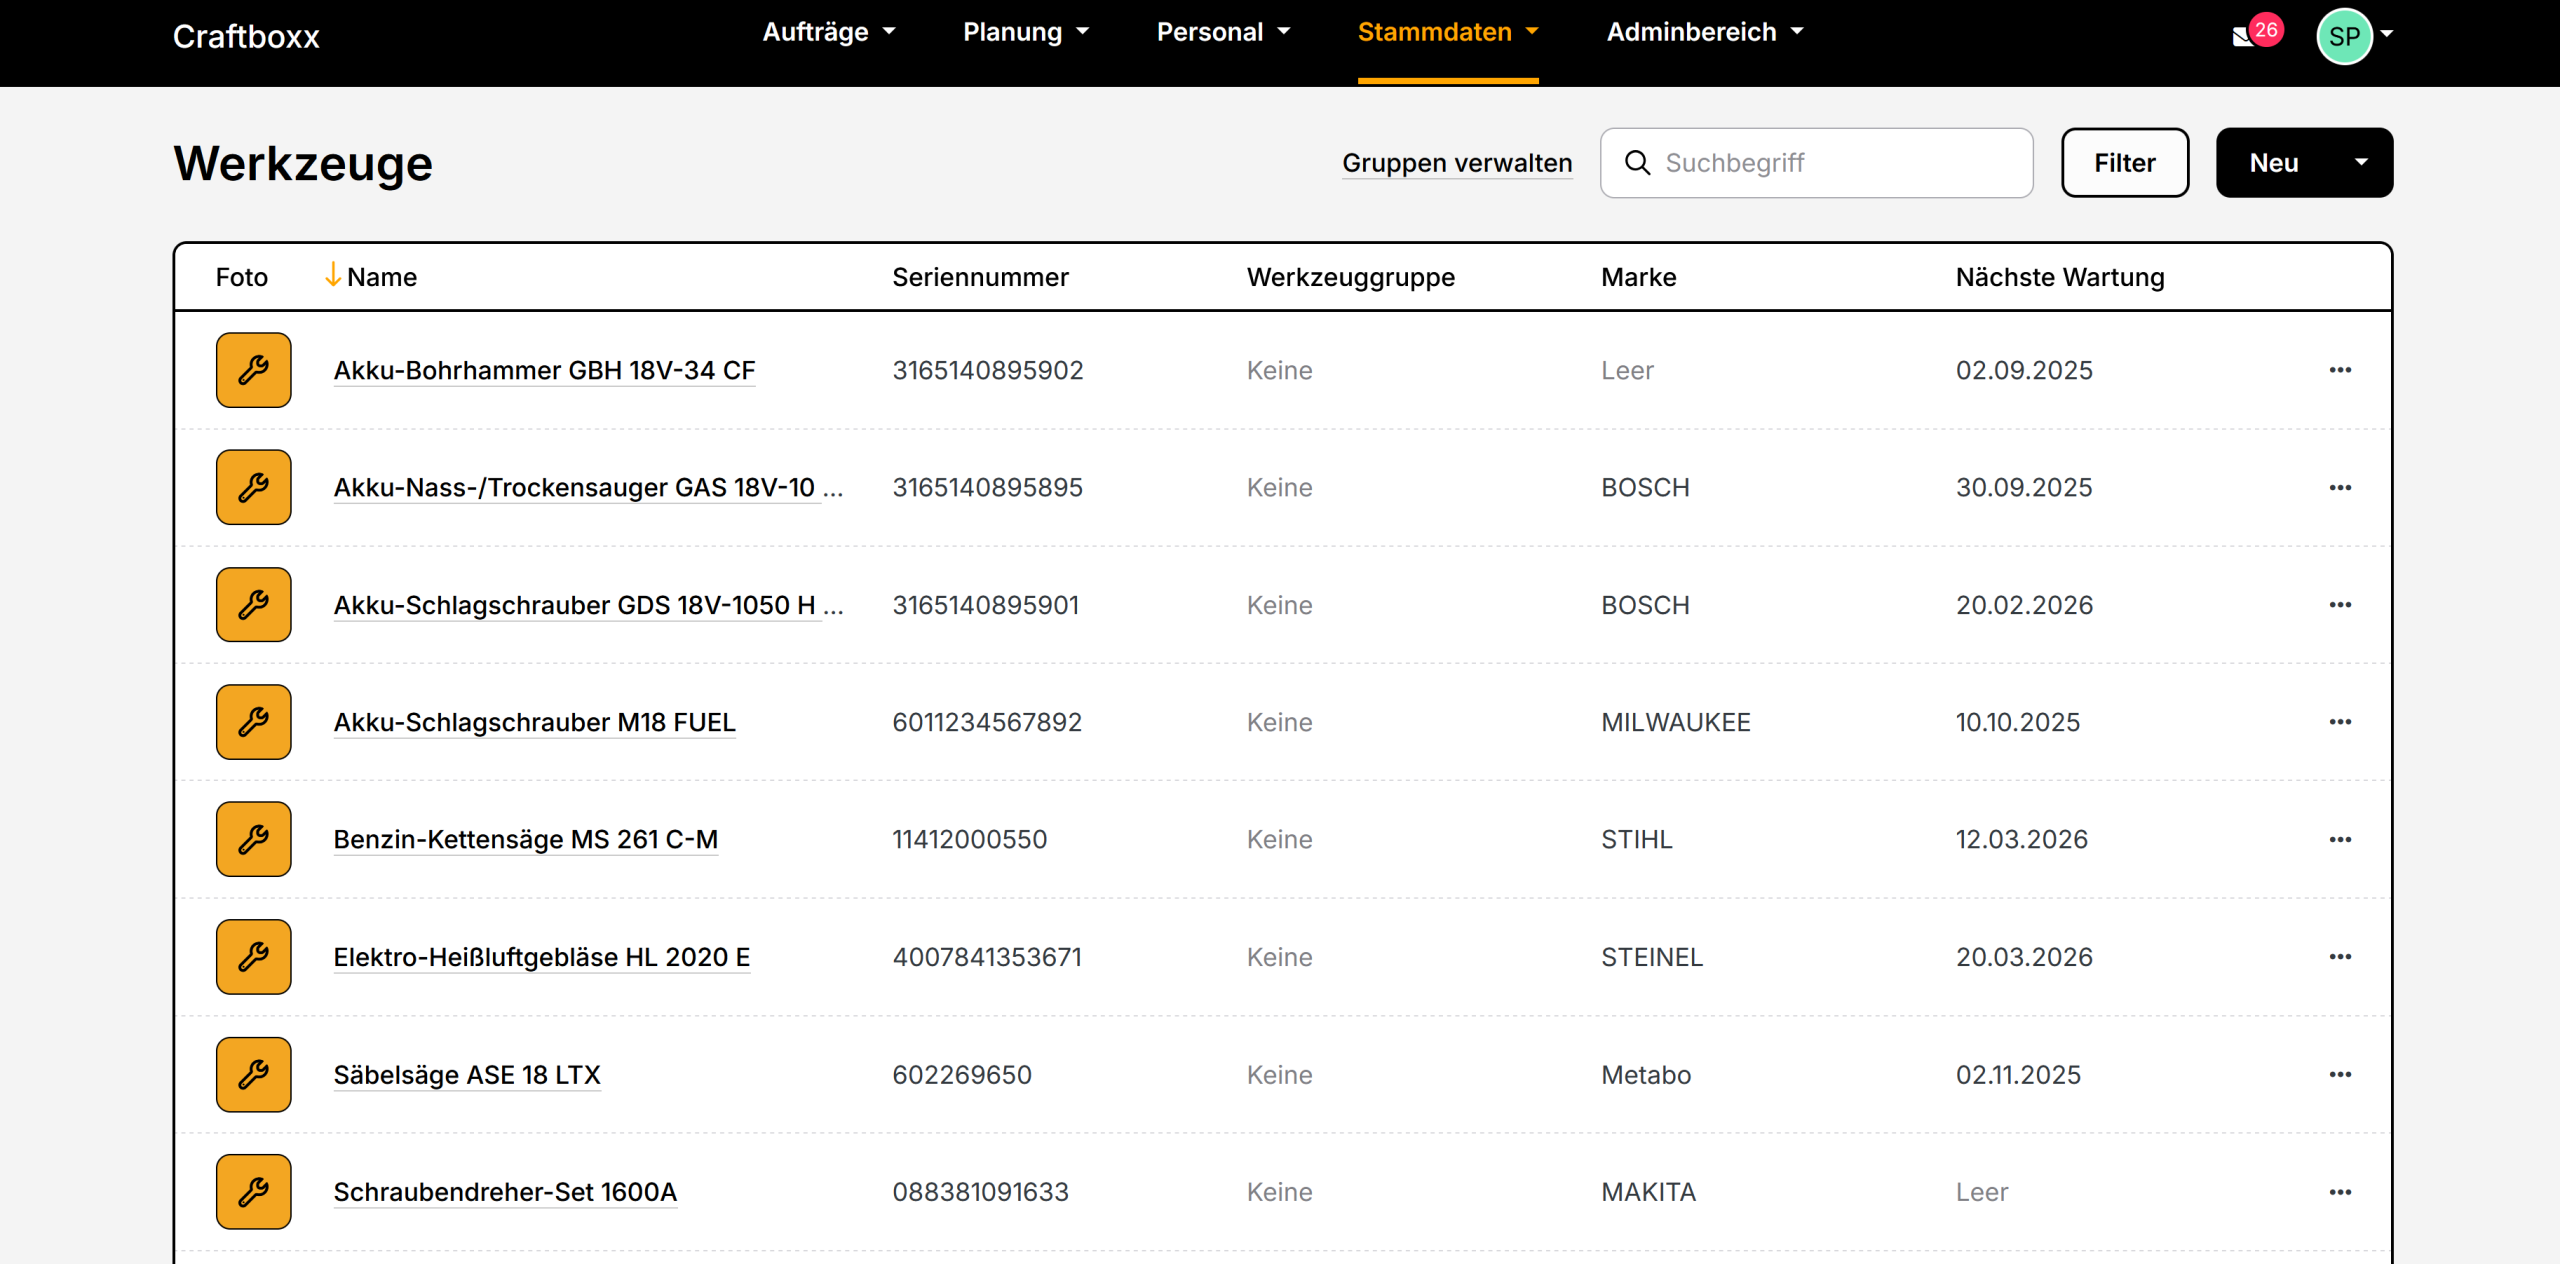Viewport: 2560px width, 1264px height.
Task: Open three-dot menu for Elektro-Heißluftgebläse row
Action: pyautogui.click(x=2340, y=957)
